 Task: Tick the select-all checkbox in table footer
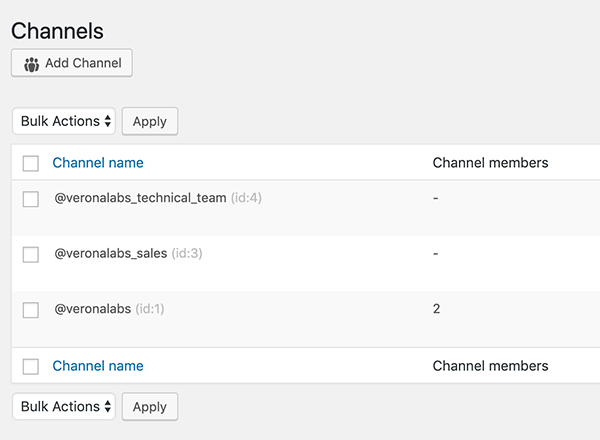pos(31,367)
